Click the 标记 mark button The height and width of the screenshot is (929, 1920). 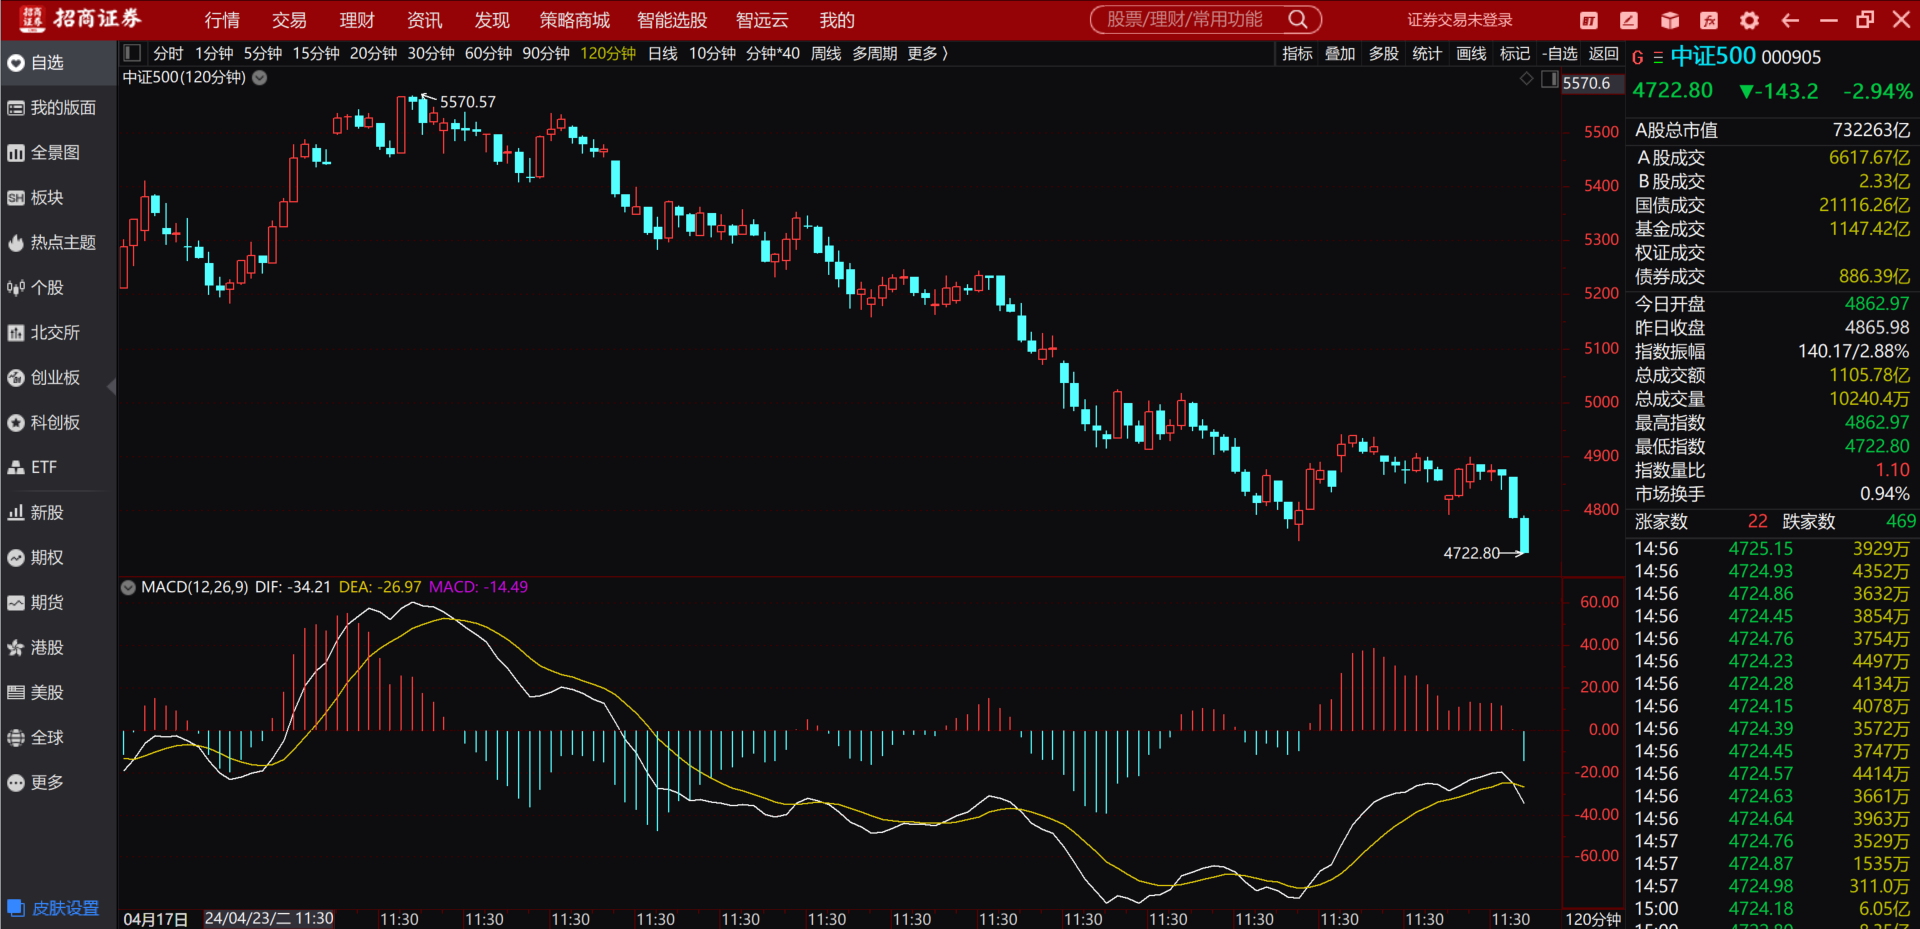point(1515,53)
